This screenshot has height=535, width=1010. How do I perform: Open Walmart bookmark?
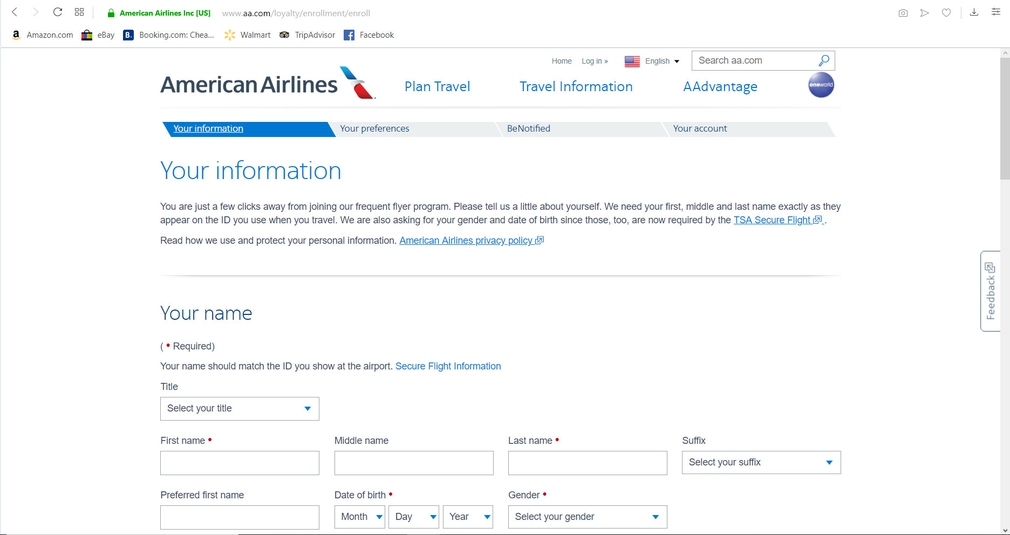[x=247, y=35]
